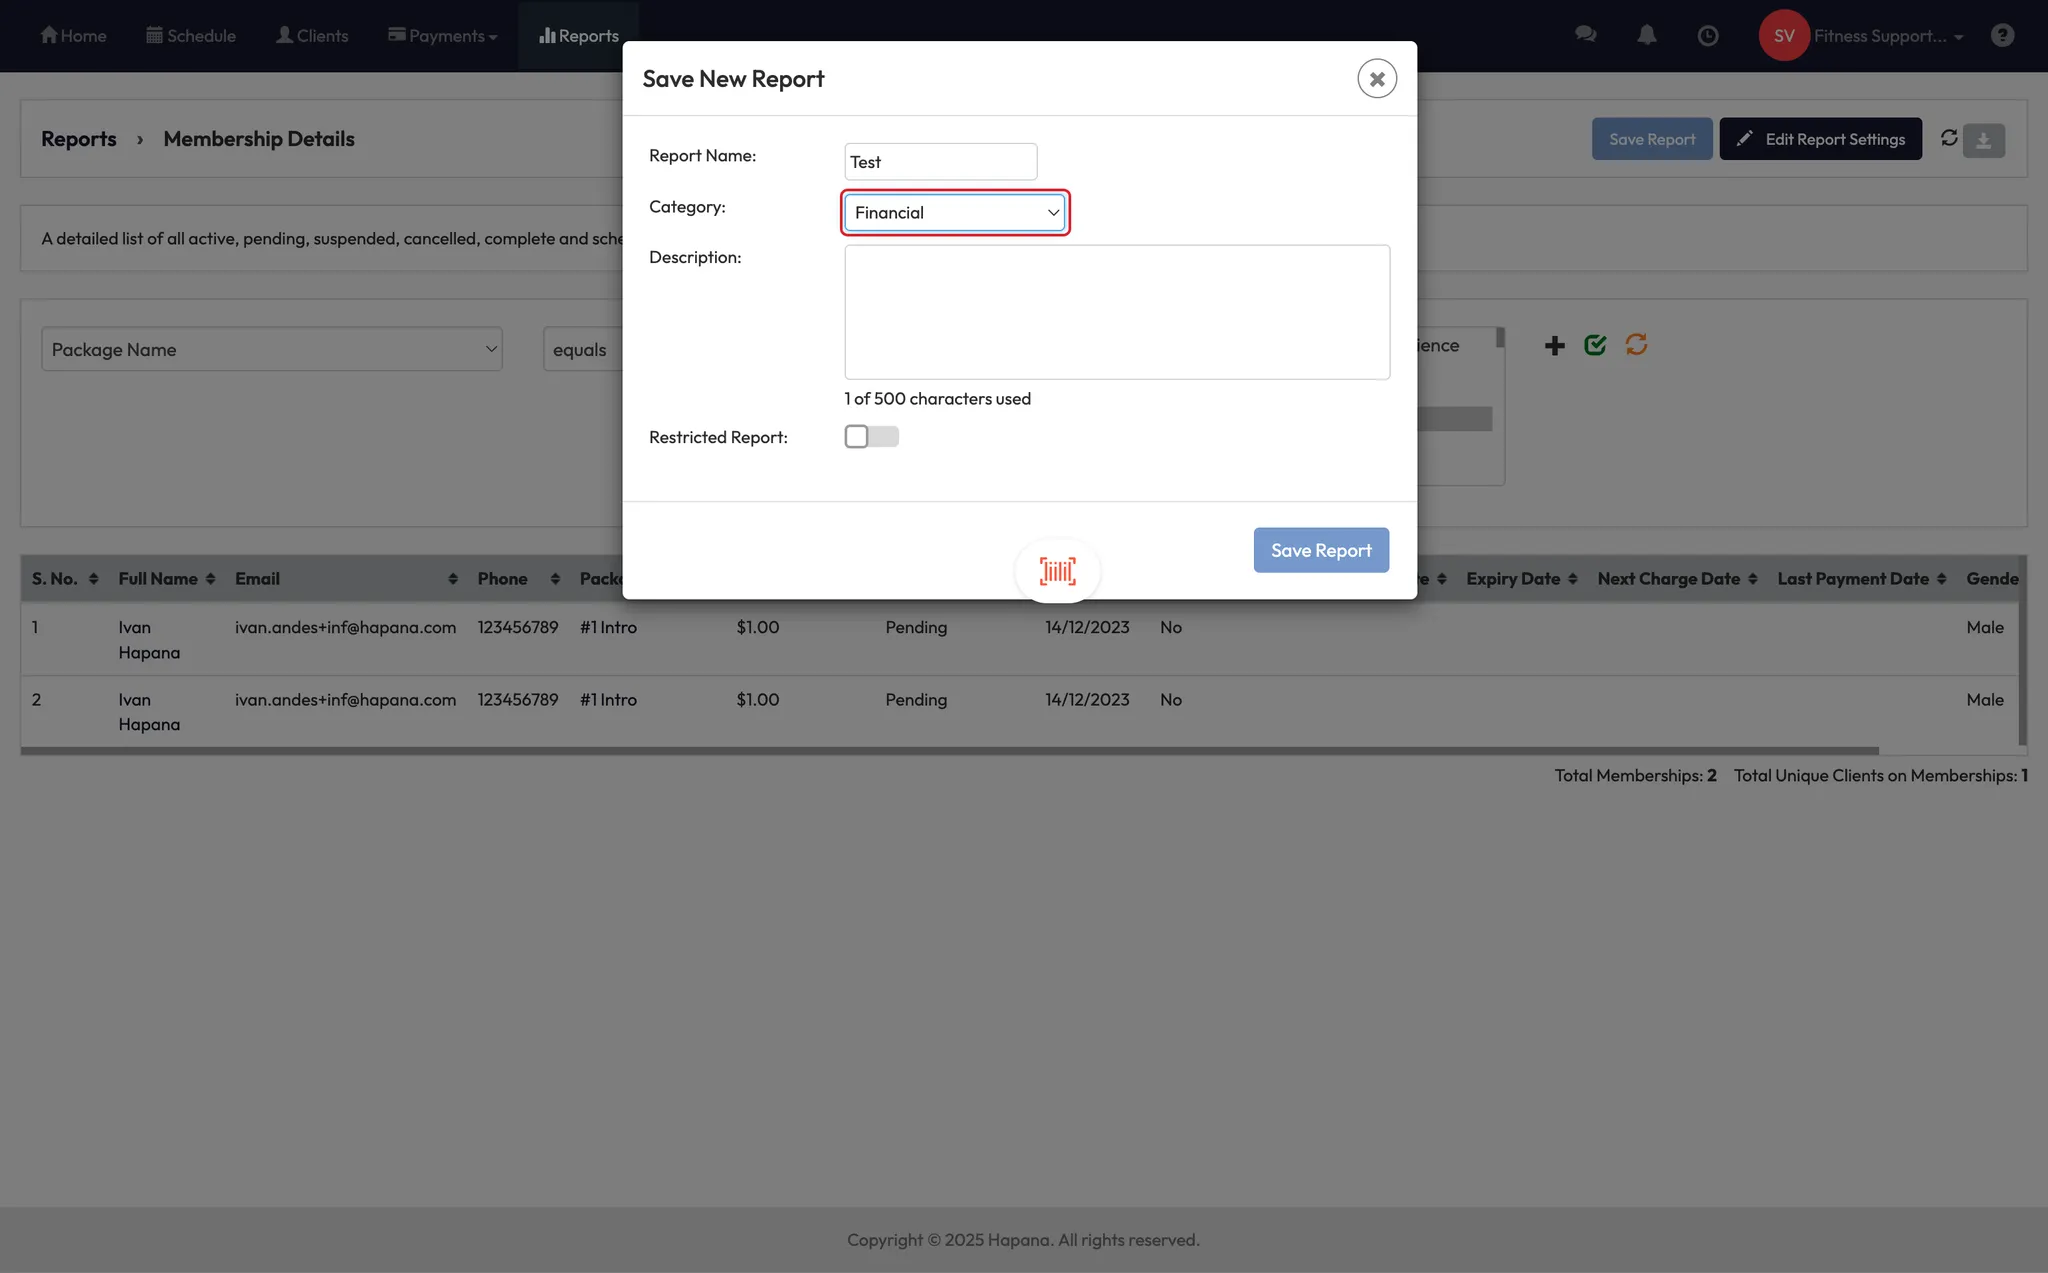The width and height of the screenshot is (2048, 1273).
Task: Click the orange reset filters icon
Action: click(1636, 345)
